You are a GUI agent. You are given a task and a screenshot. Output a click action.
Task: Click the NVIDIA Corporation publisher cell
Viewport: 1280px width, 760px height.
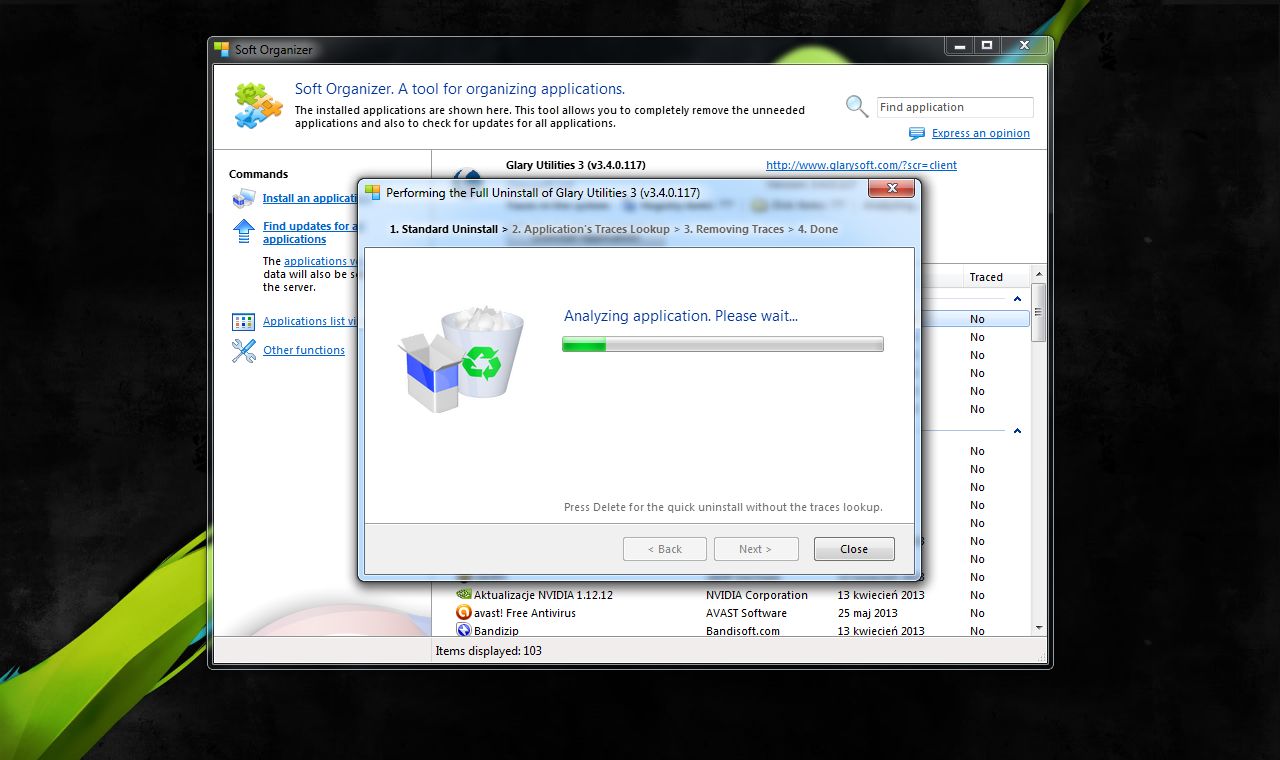(757, 595)
